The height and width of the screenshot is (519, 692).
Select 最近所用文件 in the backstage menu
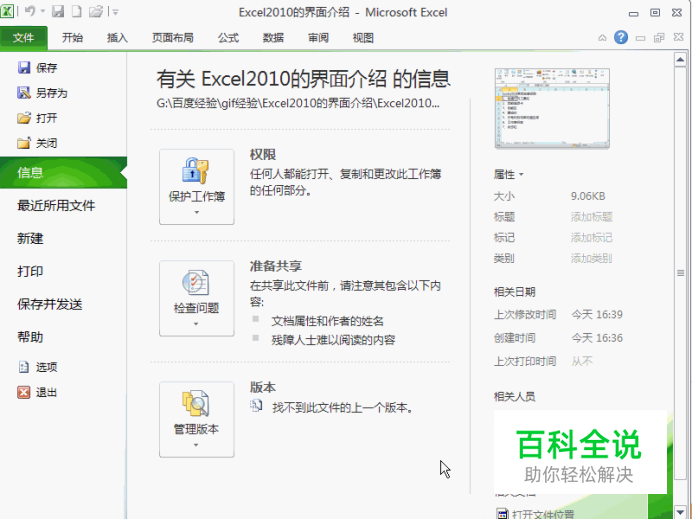click(56, 206)
